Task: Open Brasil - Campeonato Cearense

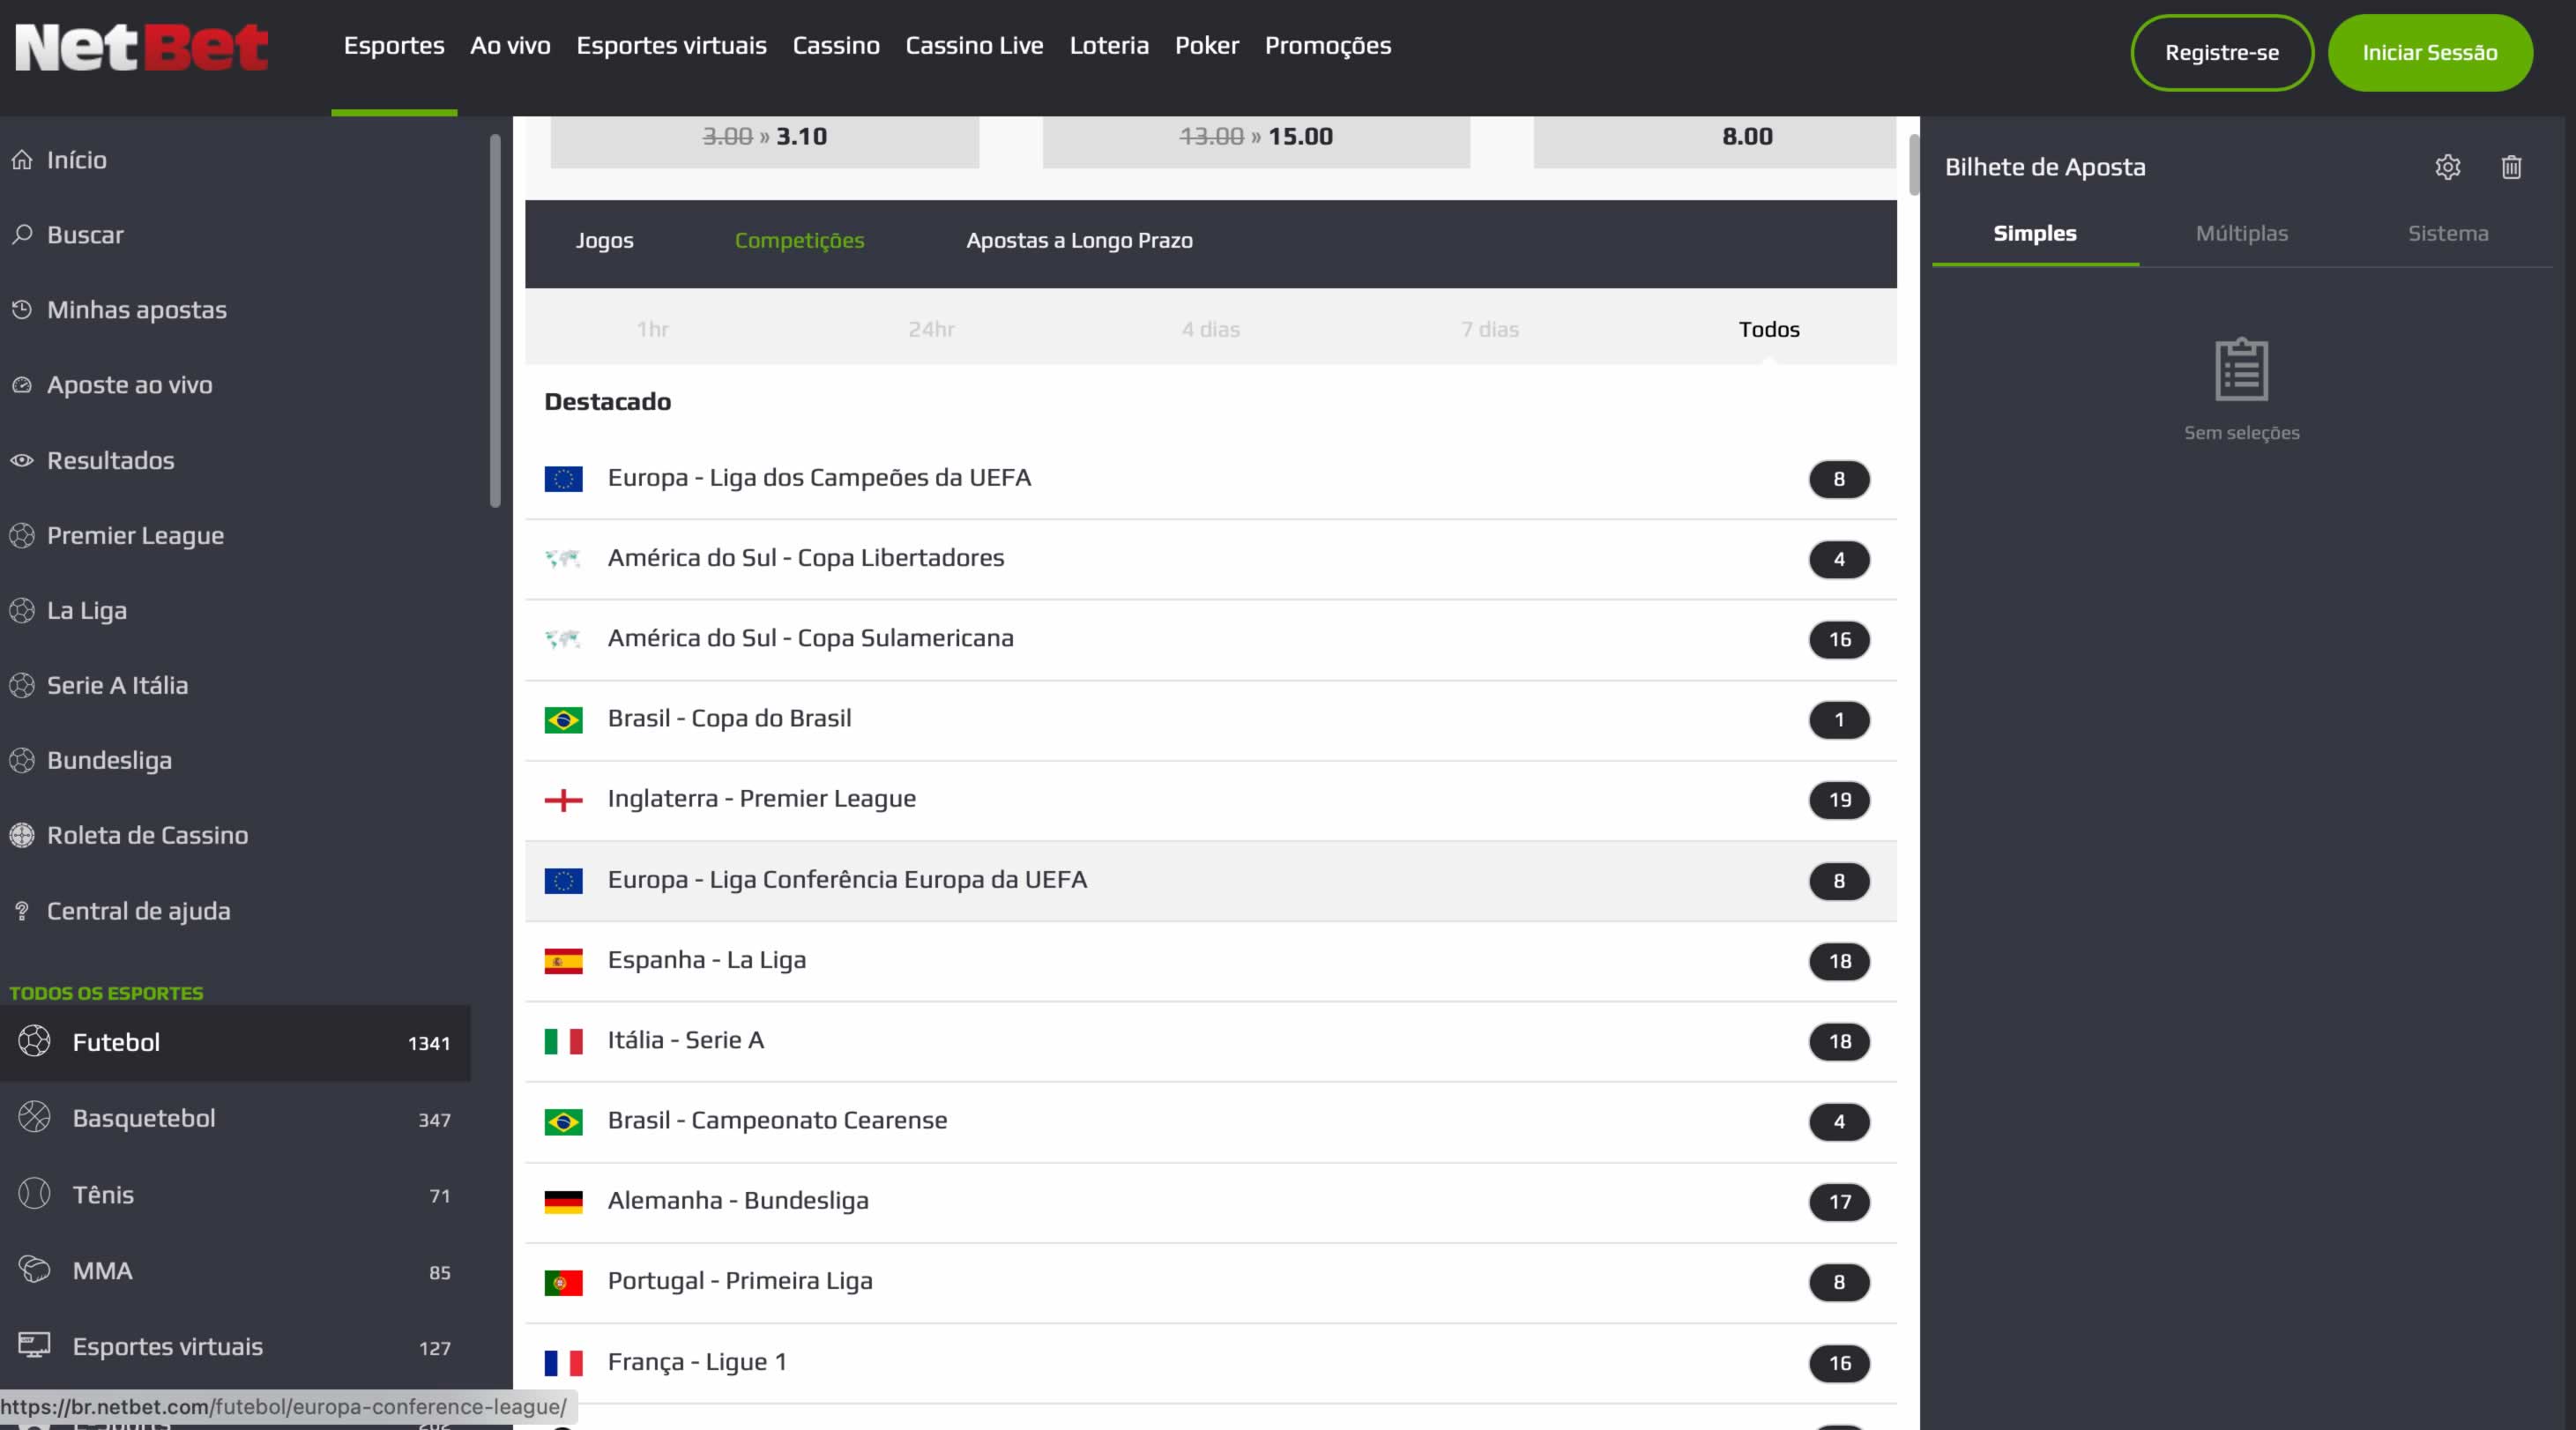Action: pos(1210,1121)
